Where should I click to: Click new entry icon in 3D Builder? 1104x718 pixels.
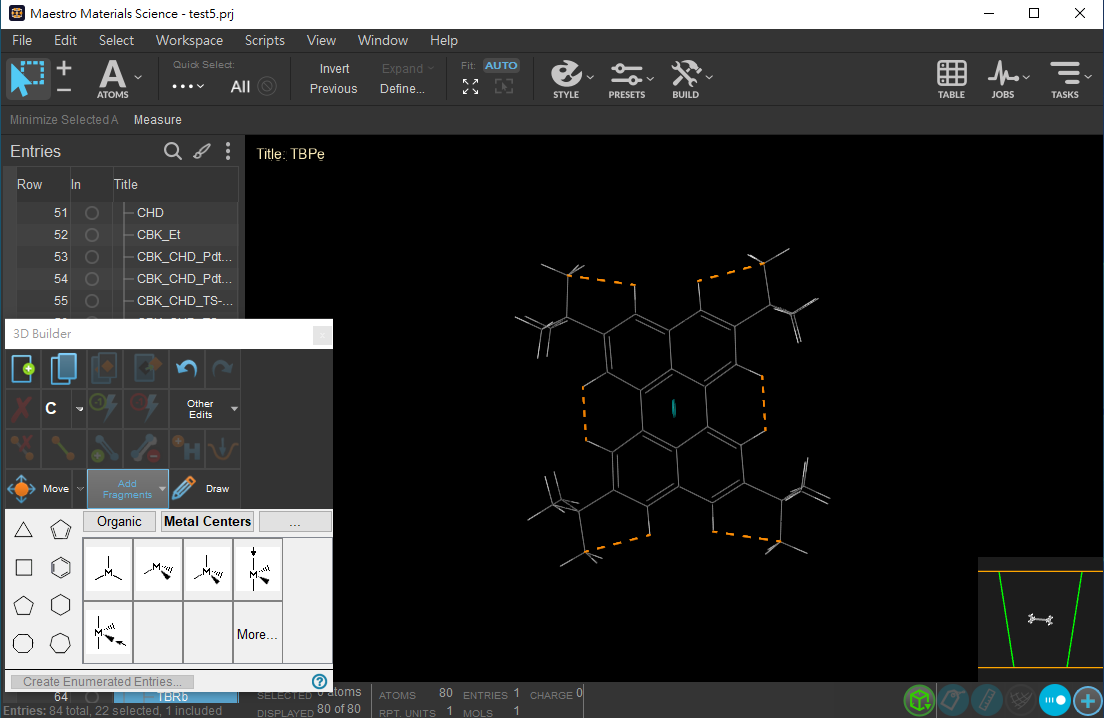(23, 368)
